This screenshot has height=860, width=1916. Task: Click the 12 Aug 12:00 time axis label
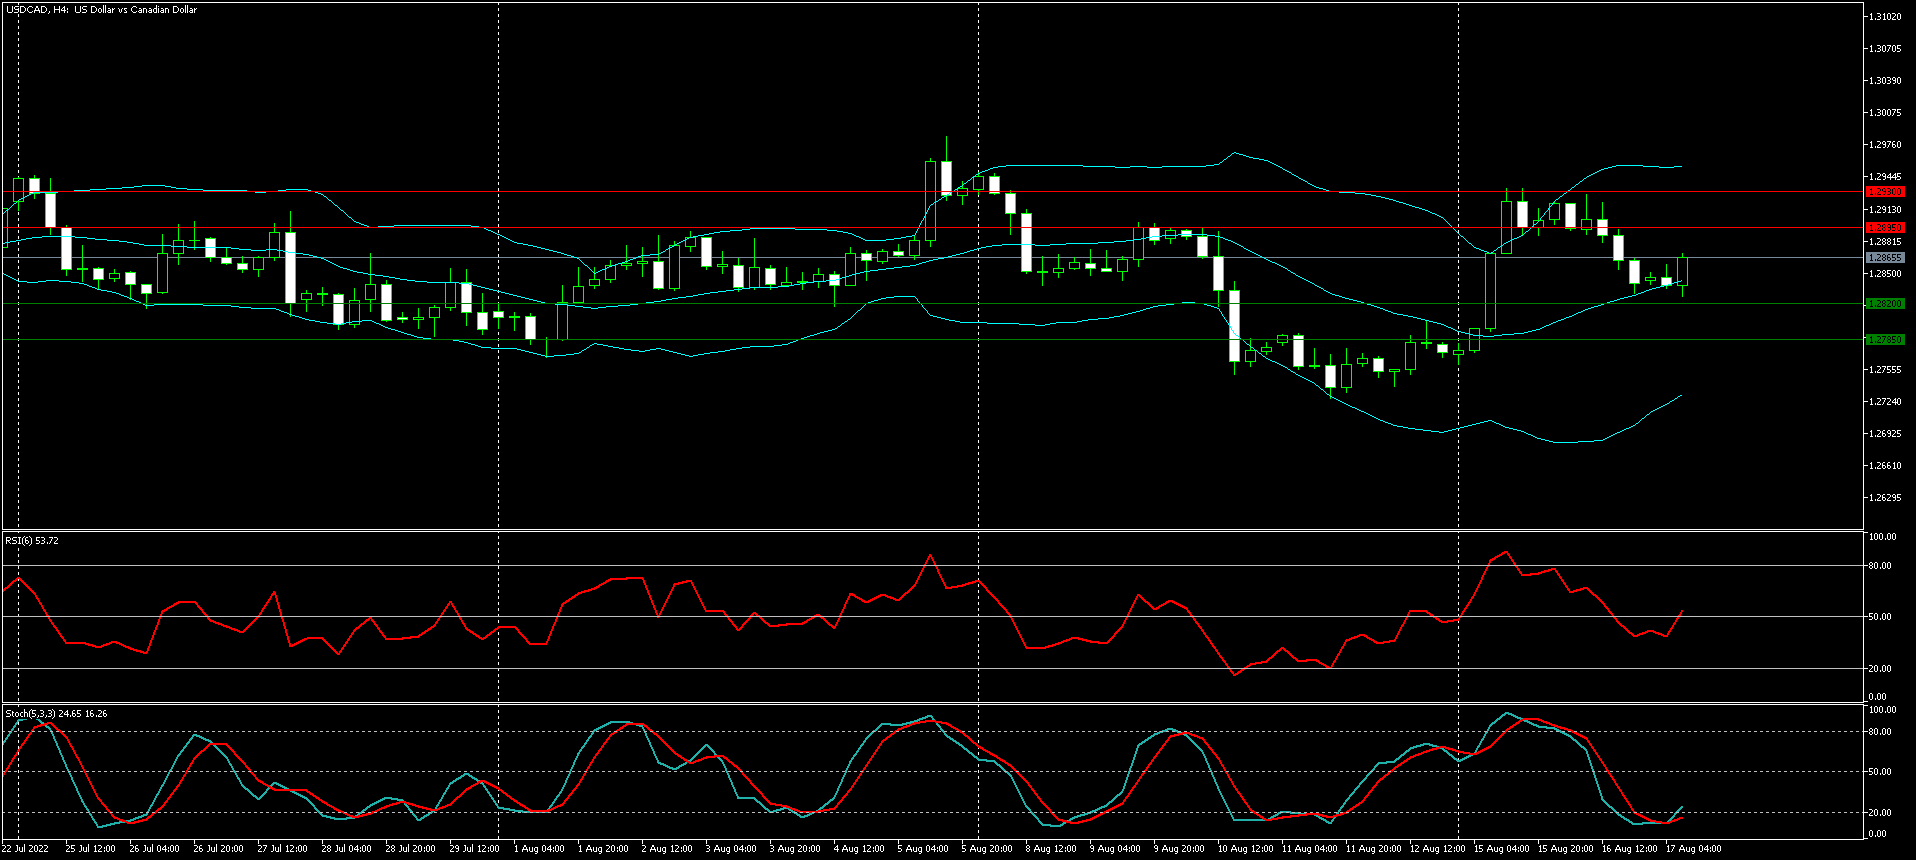(x=1438, y=849)
